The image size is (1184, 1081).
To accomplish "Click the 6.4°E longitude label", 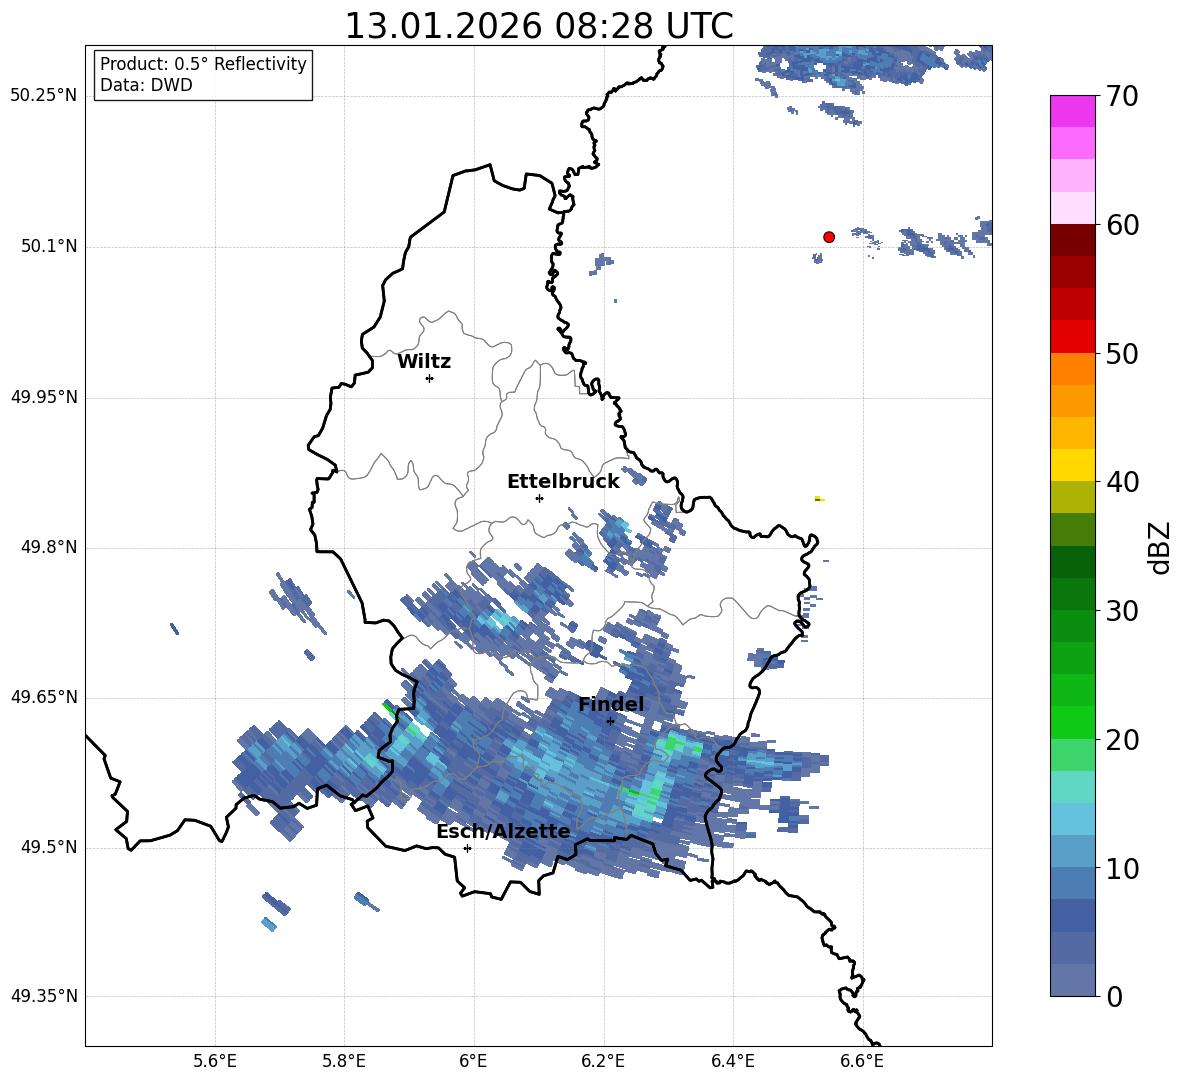I will (732, 1061).
